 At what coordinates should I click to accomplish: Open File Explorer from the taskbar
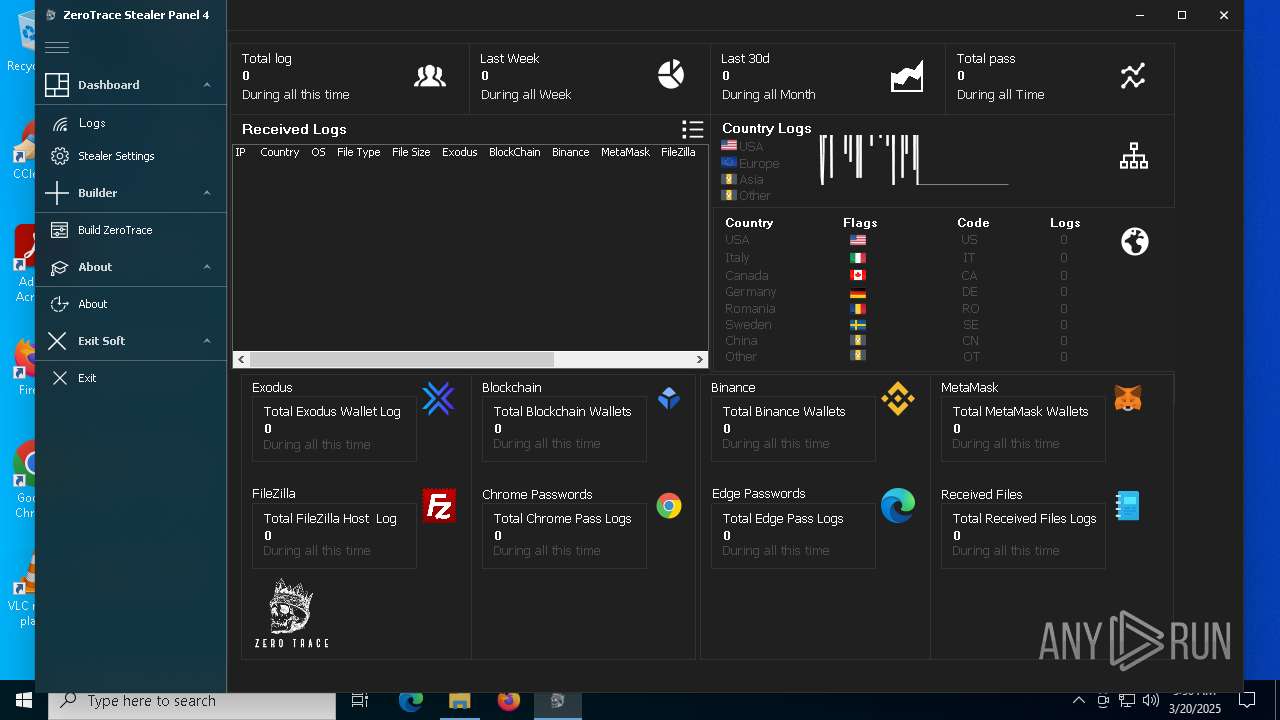pos(459,701)
